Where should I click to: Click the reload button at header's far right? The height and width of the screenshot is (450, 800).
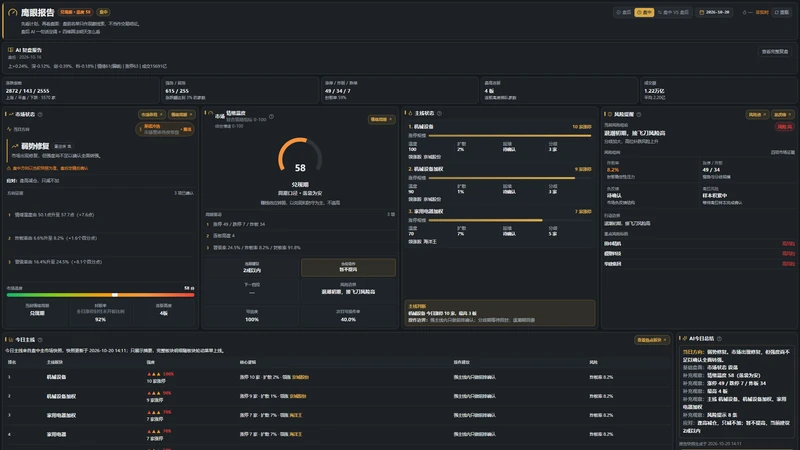pos(782,12)
